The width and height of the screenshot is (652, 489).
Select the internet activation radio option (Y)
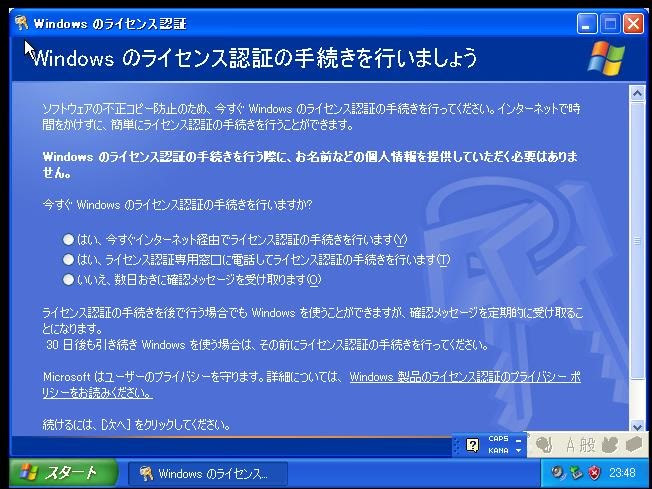point(68,240)
